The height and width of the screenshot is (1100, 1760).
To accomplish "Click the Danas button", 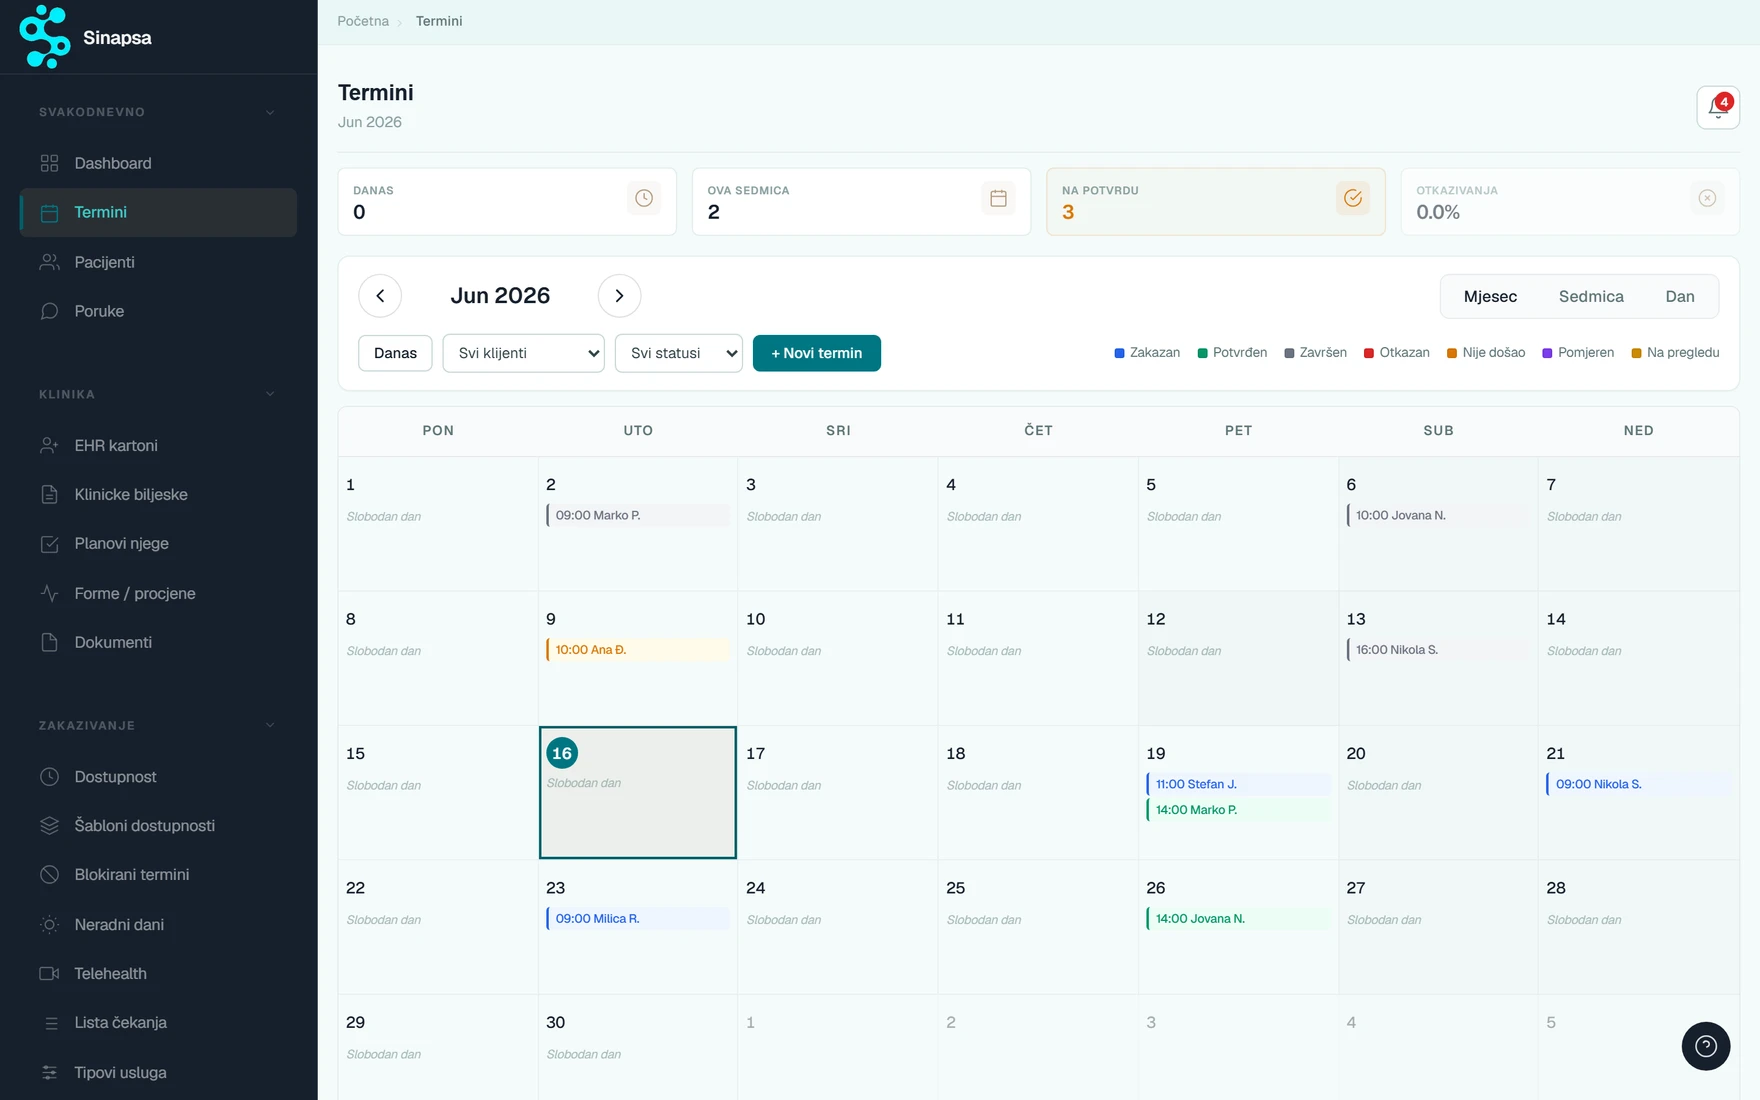I will pyautogui.click(x=395, y=353).
